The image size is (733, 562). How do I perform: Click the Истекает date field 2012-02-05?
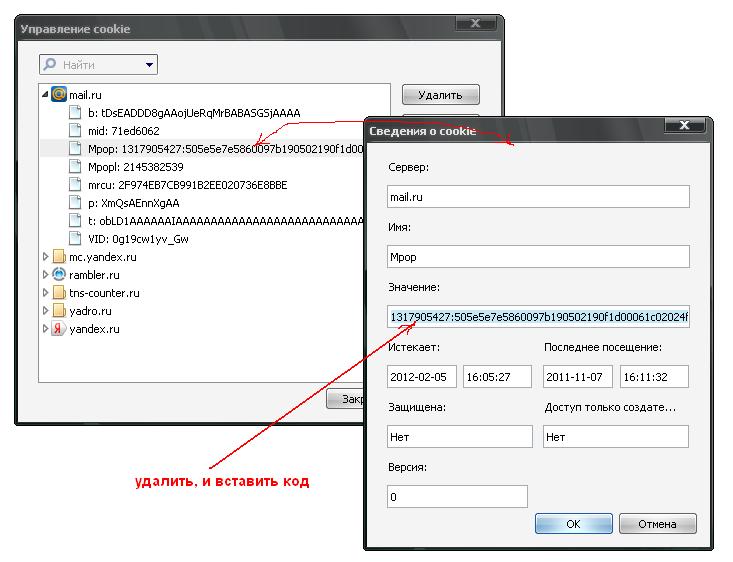point(422,377)
